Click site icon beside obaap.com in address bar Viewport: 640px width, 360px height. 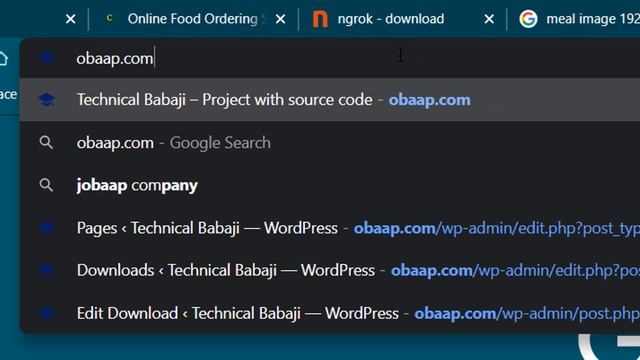click(x=47, y=58)
